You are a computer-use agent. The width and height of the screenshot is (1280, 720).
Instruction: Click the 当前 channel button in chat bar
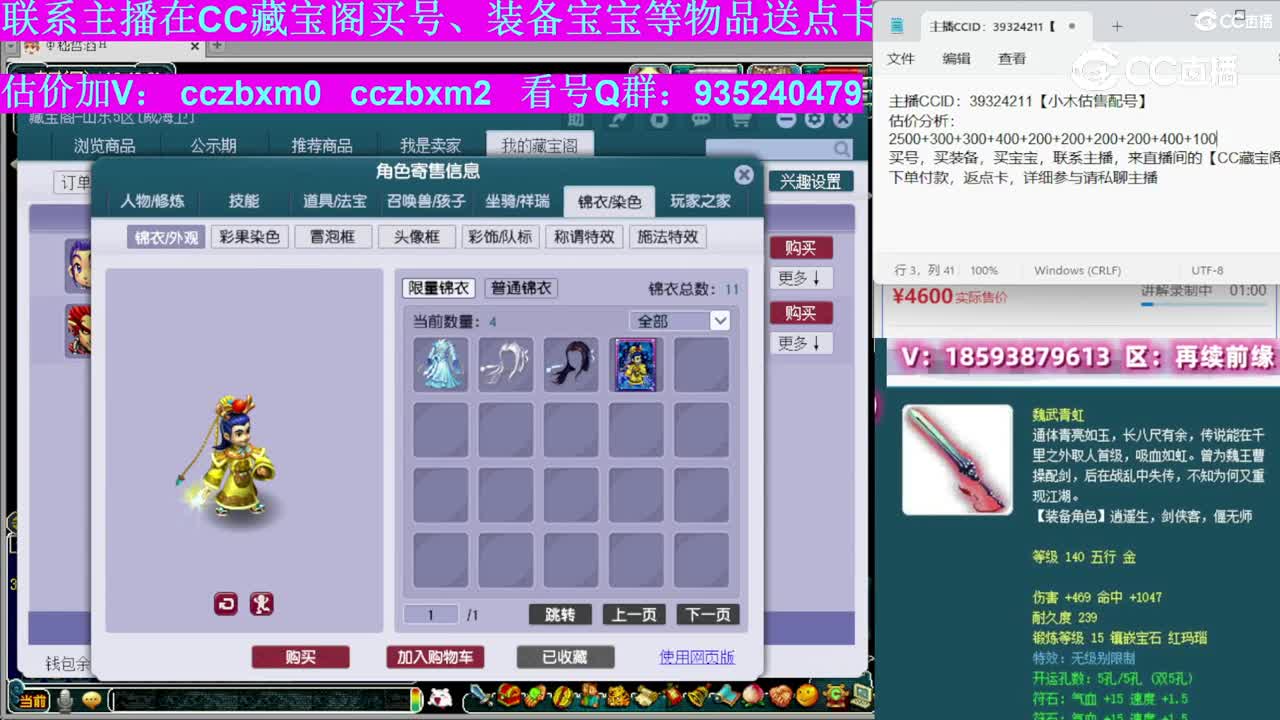click(32, 701)
